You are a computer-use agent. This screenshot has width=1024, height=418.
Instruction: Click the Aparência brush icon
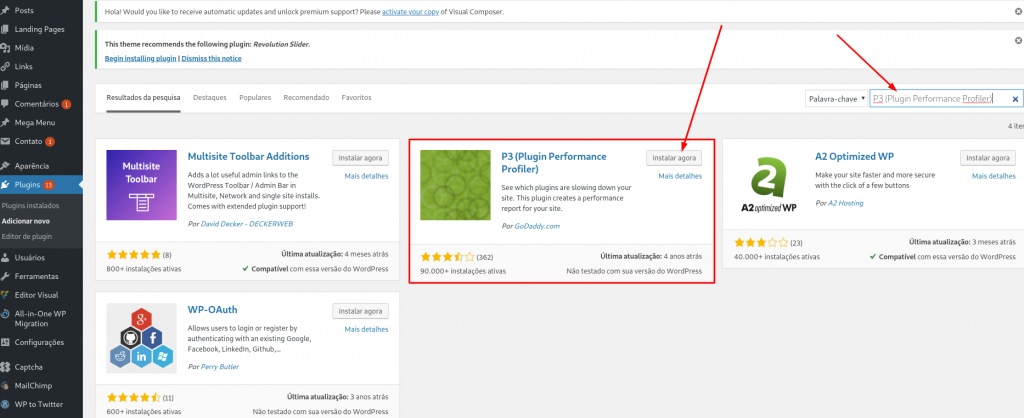pyautogui.click(x=5, y=166)
